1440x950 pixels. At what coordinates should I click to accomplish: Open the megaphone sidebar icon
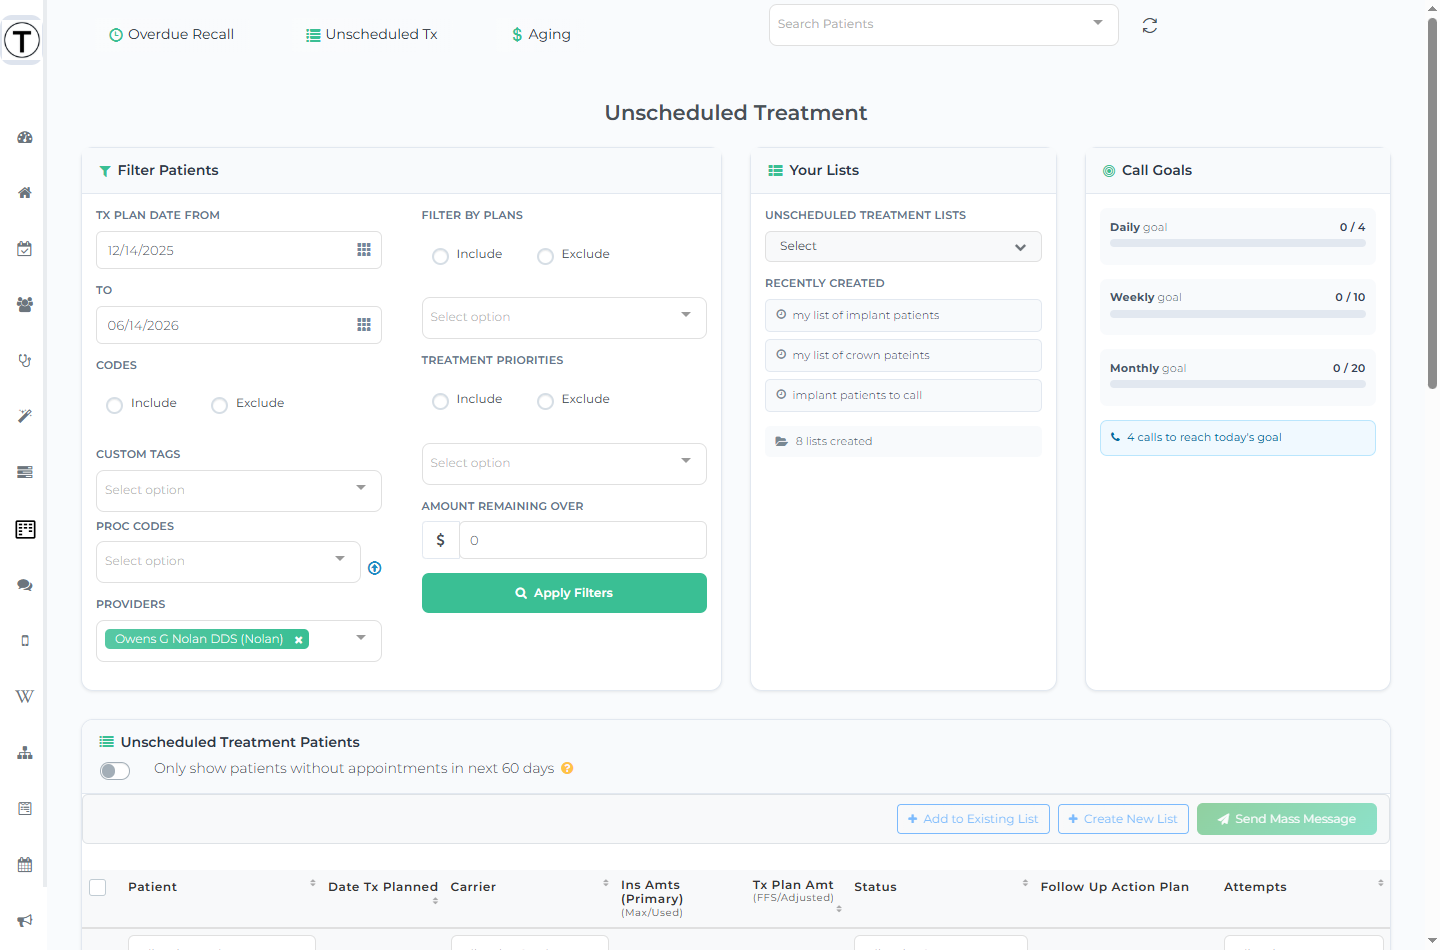(25, 921)
